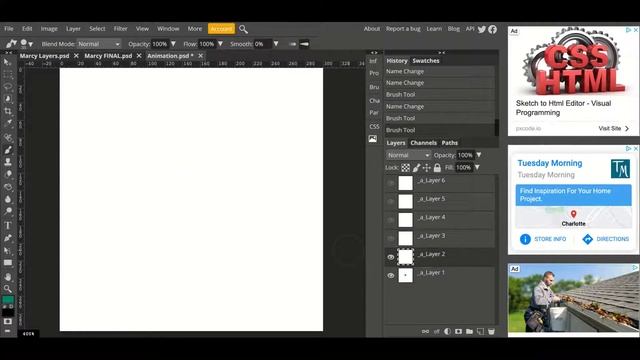Select the Lasso tool

[x=7, y=87]
